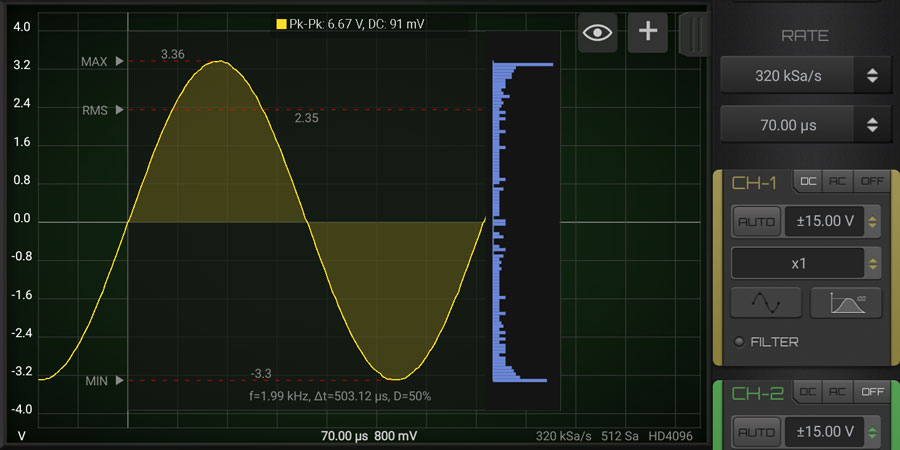Grab the side panel drag handle
This screenshot has height=450, width=900.
point(691,32)
